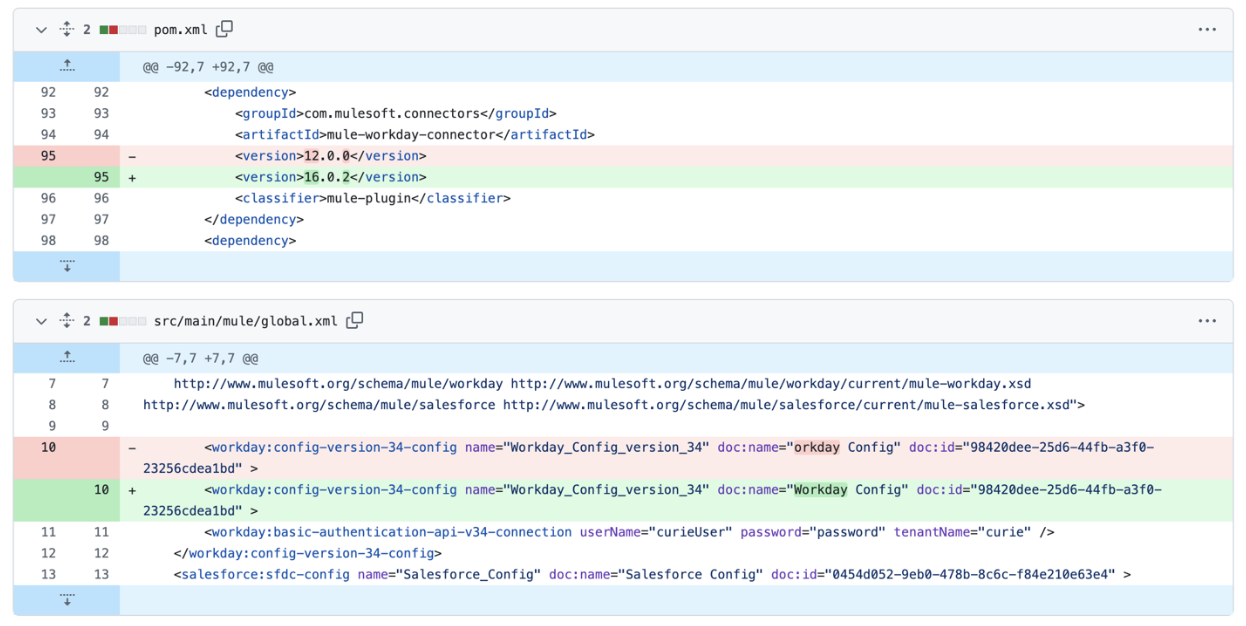
Task: Click the classifier value mule-plugin
Action: coord(369,198)
